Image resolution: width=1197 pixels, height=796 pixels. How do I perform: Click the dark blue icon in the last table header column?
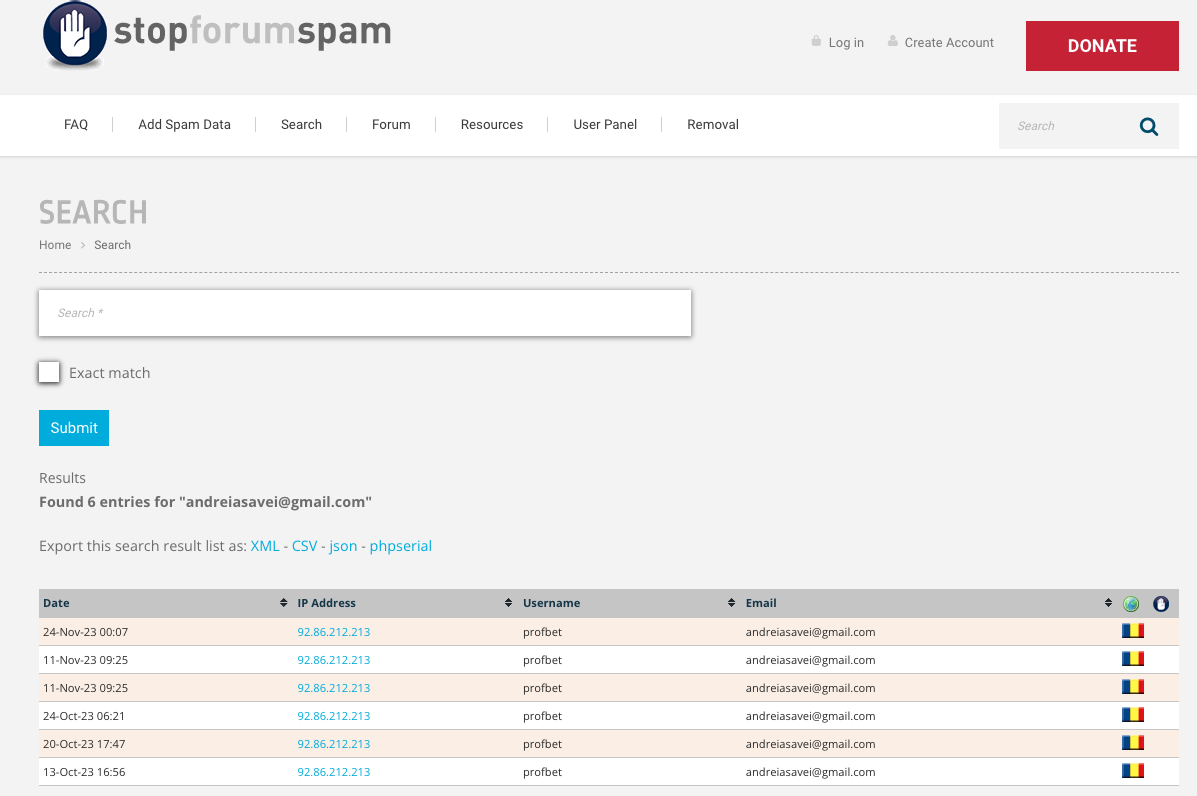pyautogui.click(x=1161, y=604)
